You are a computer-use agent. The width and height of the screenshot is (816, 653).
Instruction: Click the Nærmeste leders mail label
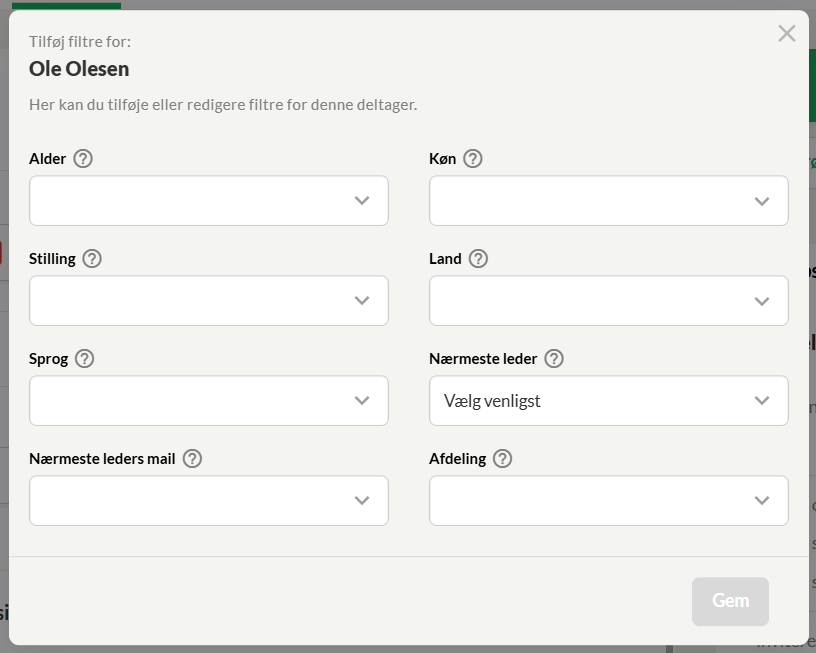[x=102, y=458]
